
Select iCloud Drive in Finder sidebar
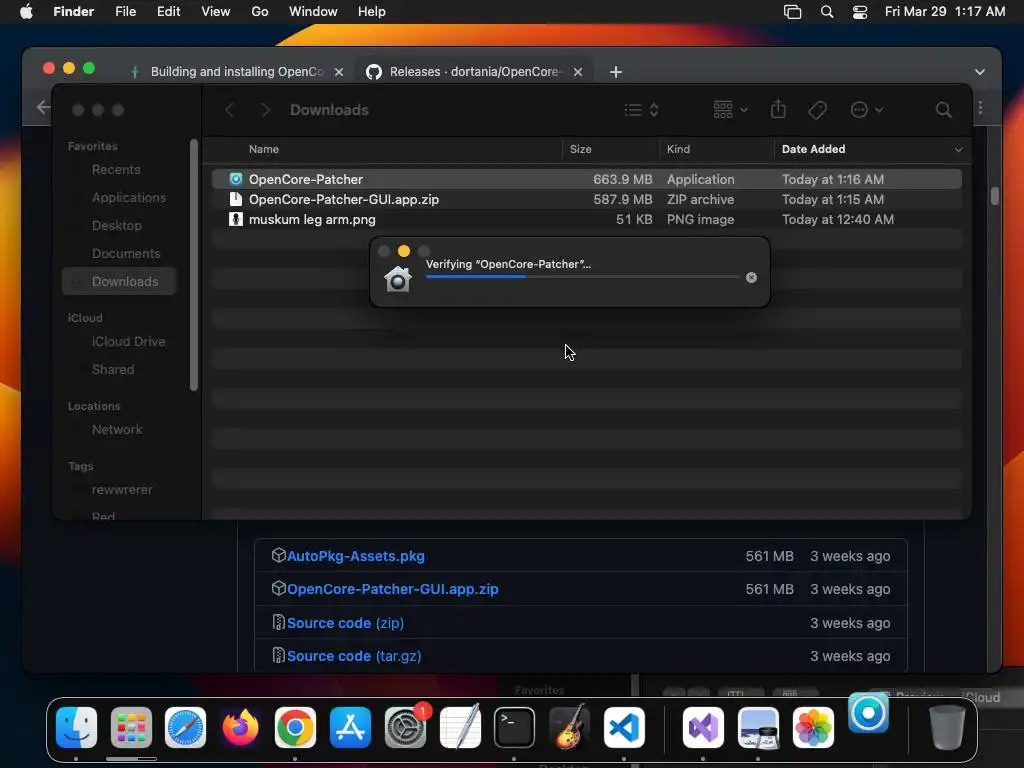pos(128,342)
